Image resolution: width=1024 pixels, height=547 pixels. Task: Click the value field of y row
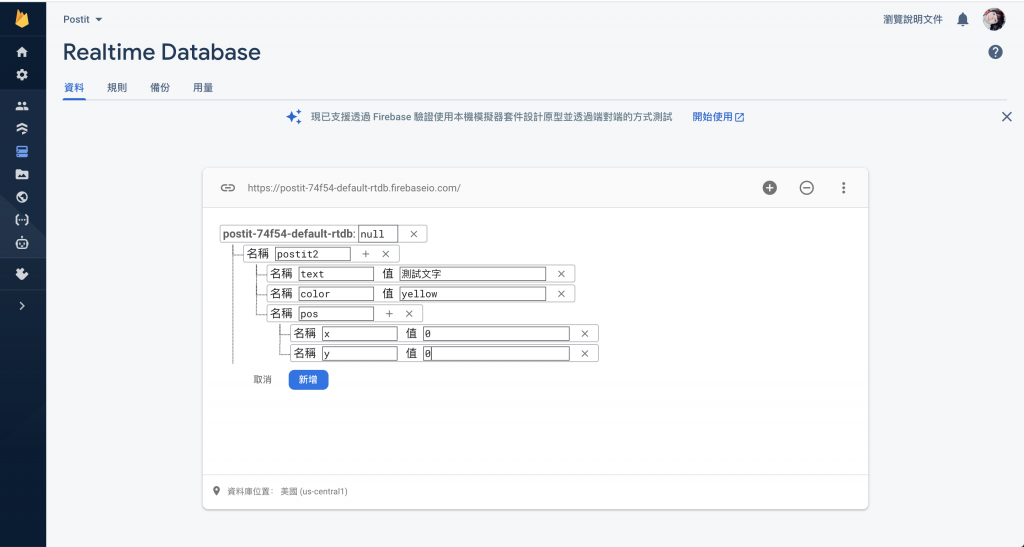pos(496,353)
